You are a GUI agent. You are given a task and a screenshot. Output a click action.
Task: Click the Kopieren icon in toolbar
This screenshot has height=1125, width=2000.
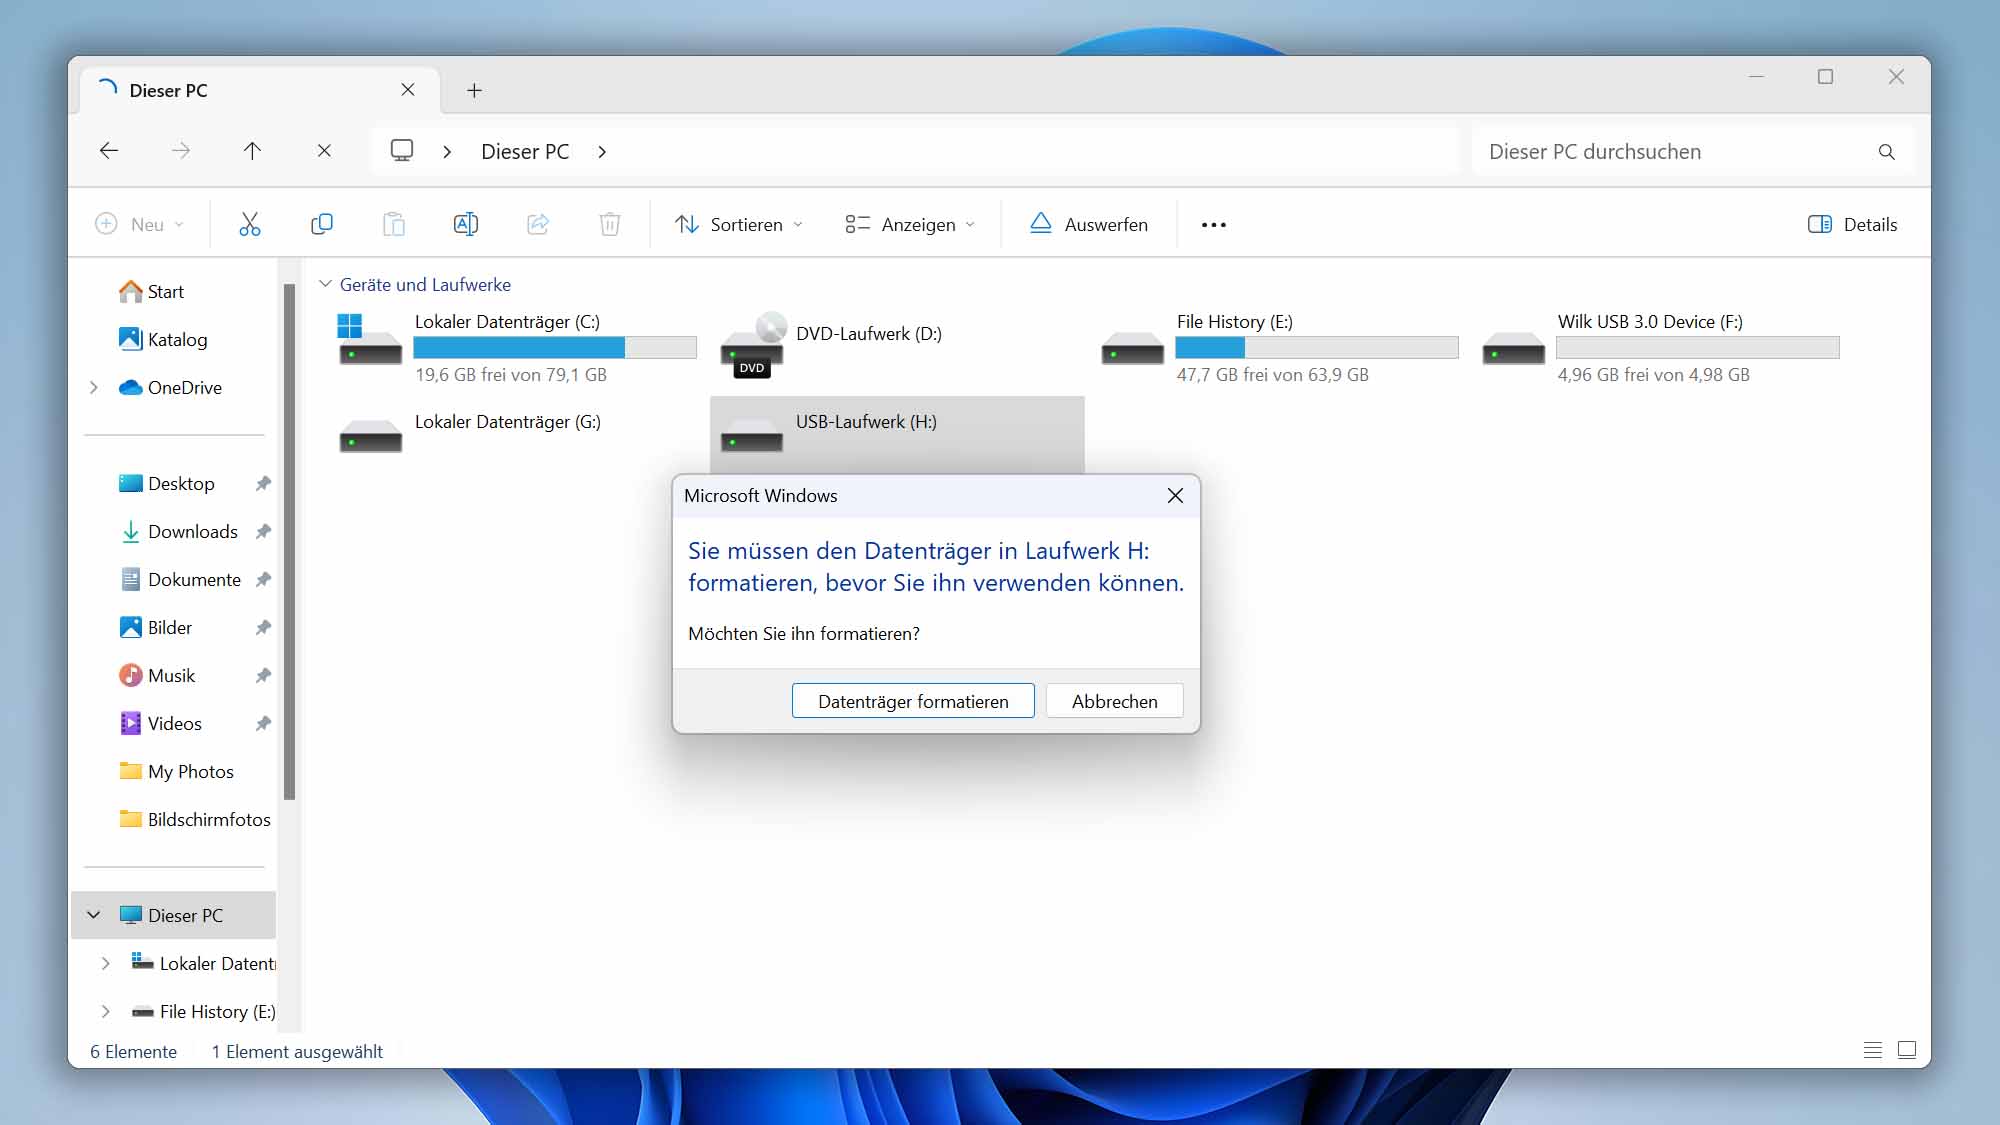point(320,223)
